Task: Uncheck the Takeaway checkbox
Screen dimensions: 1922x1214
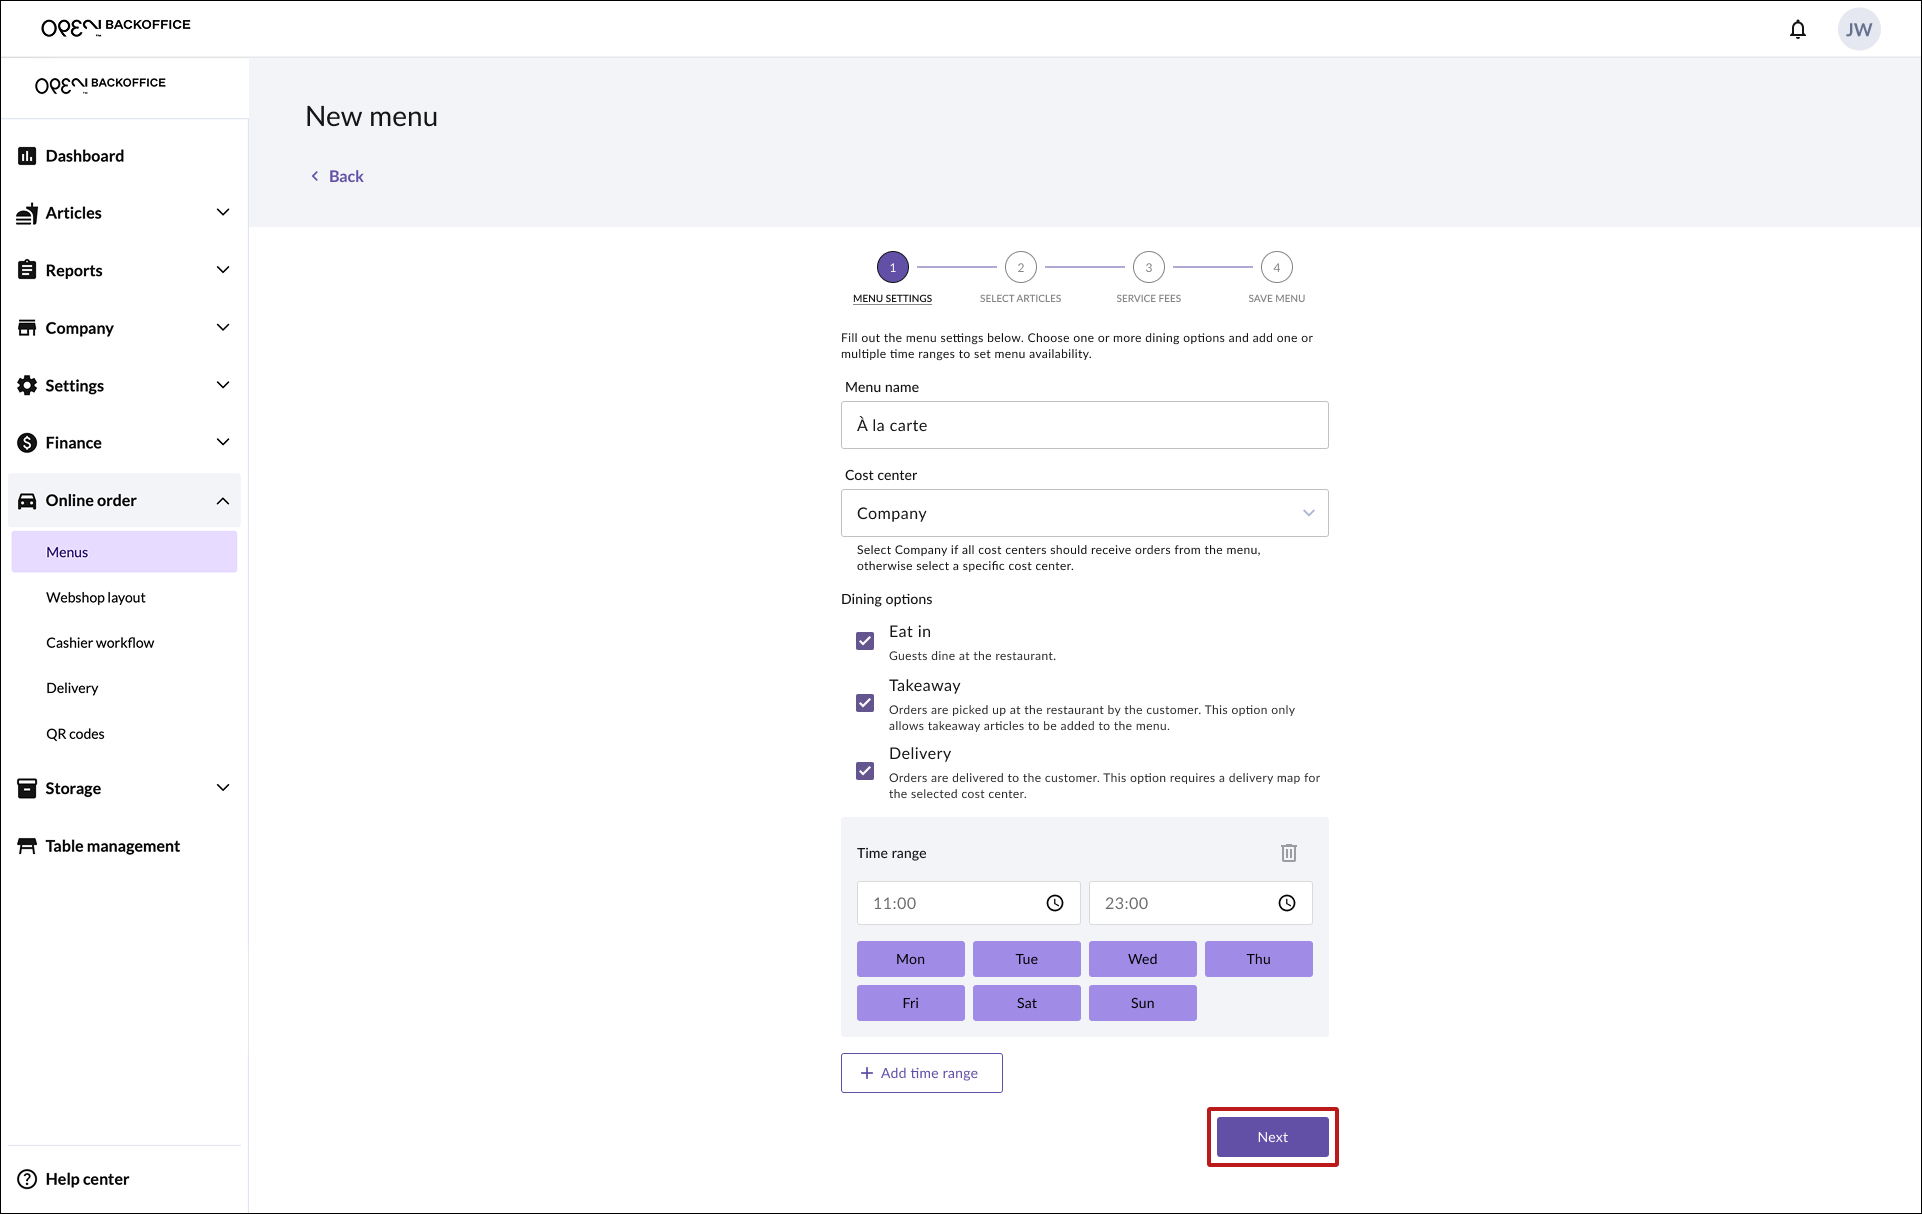Action: (865, 703)
